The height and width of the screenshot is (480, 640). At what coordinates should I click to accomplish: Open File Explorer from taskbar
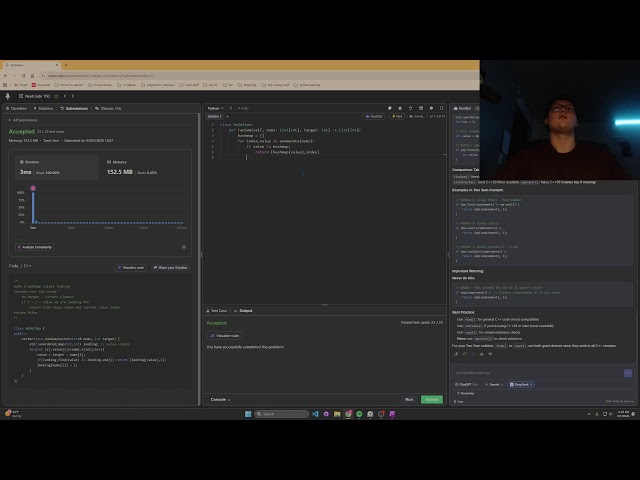tap(337, 414)
